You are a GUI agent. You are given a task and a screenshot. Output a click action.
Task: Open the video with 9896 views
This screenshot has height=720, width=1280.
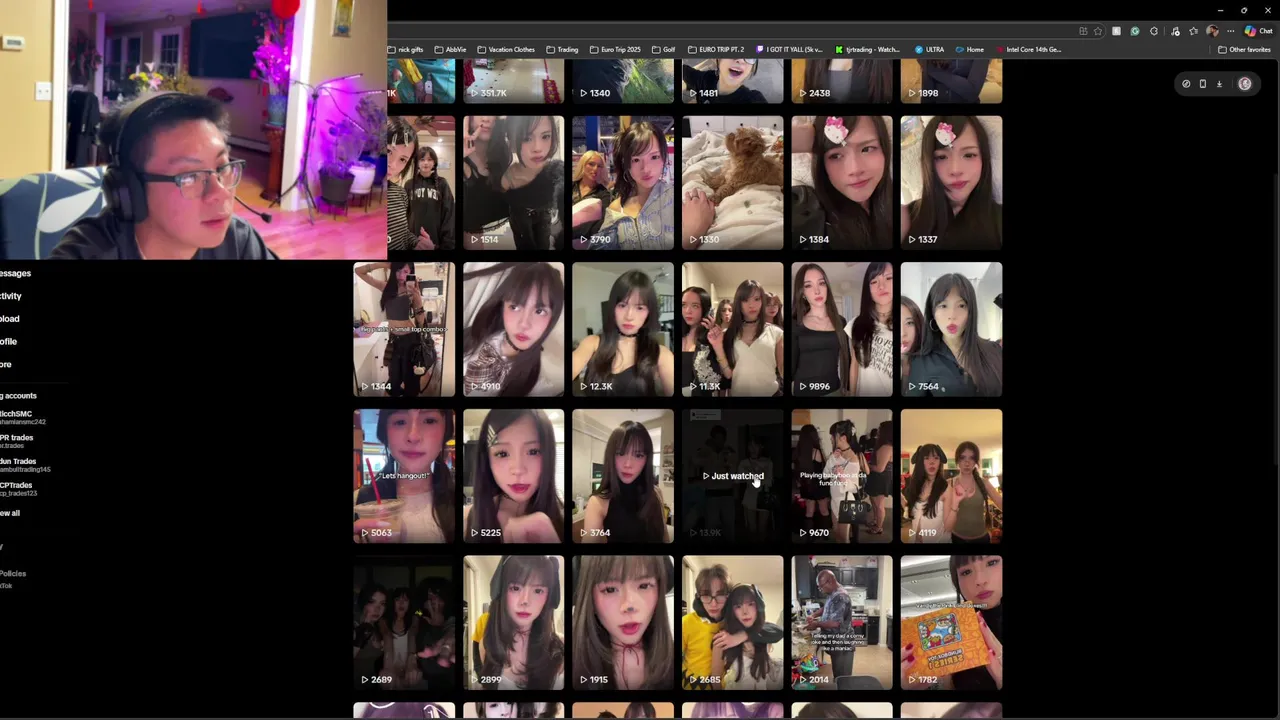(842, 329)
